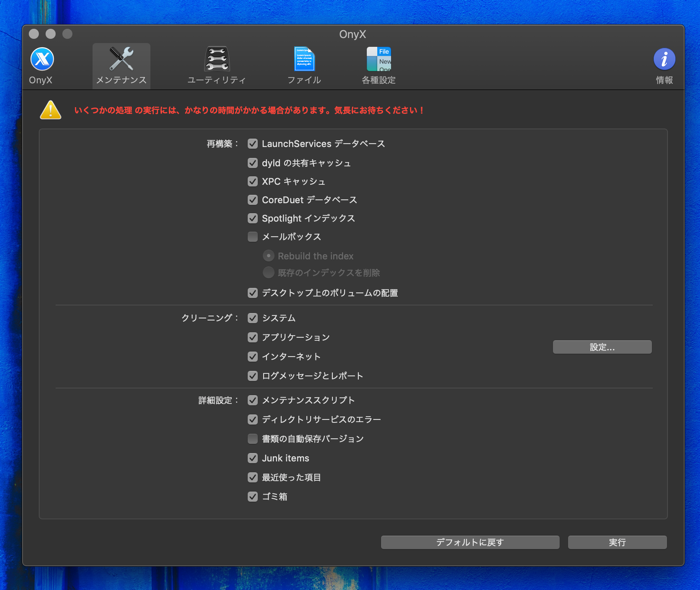Viewport: 700px width, 590px height.
Task: Uncheck メンテナンススクリプト checkbox
Action: [253, 400]
